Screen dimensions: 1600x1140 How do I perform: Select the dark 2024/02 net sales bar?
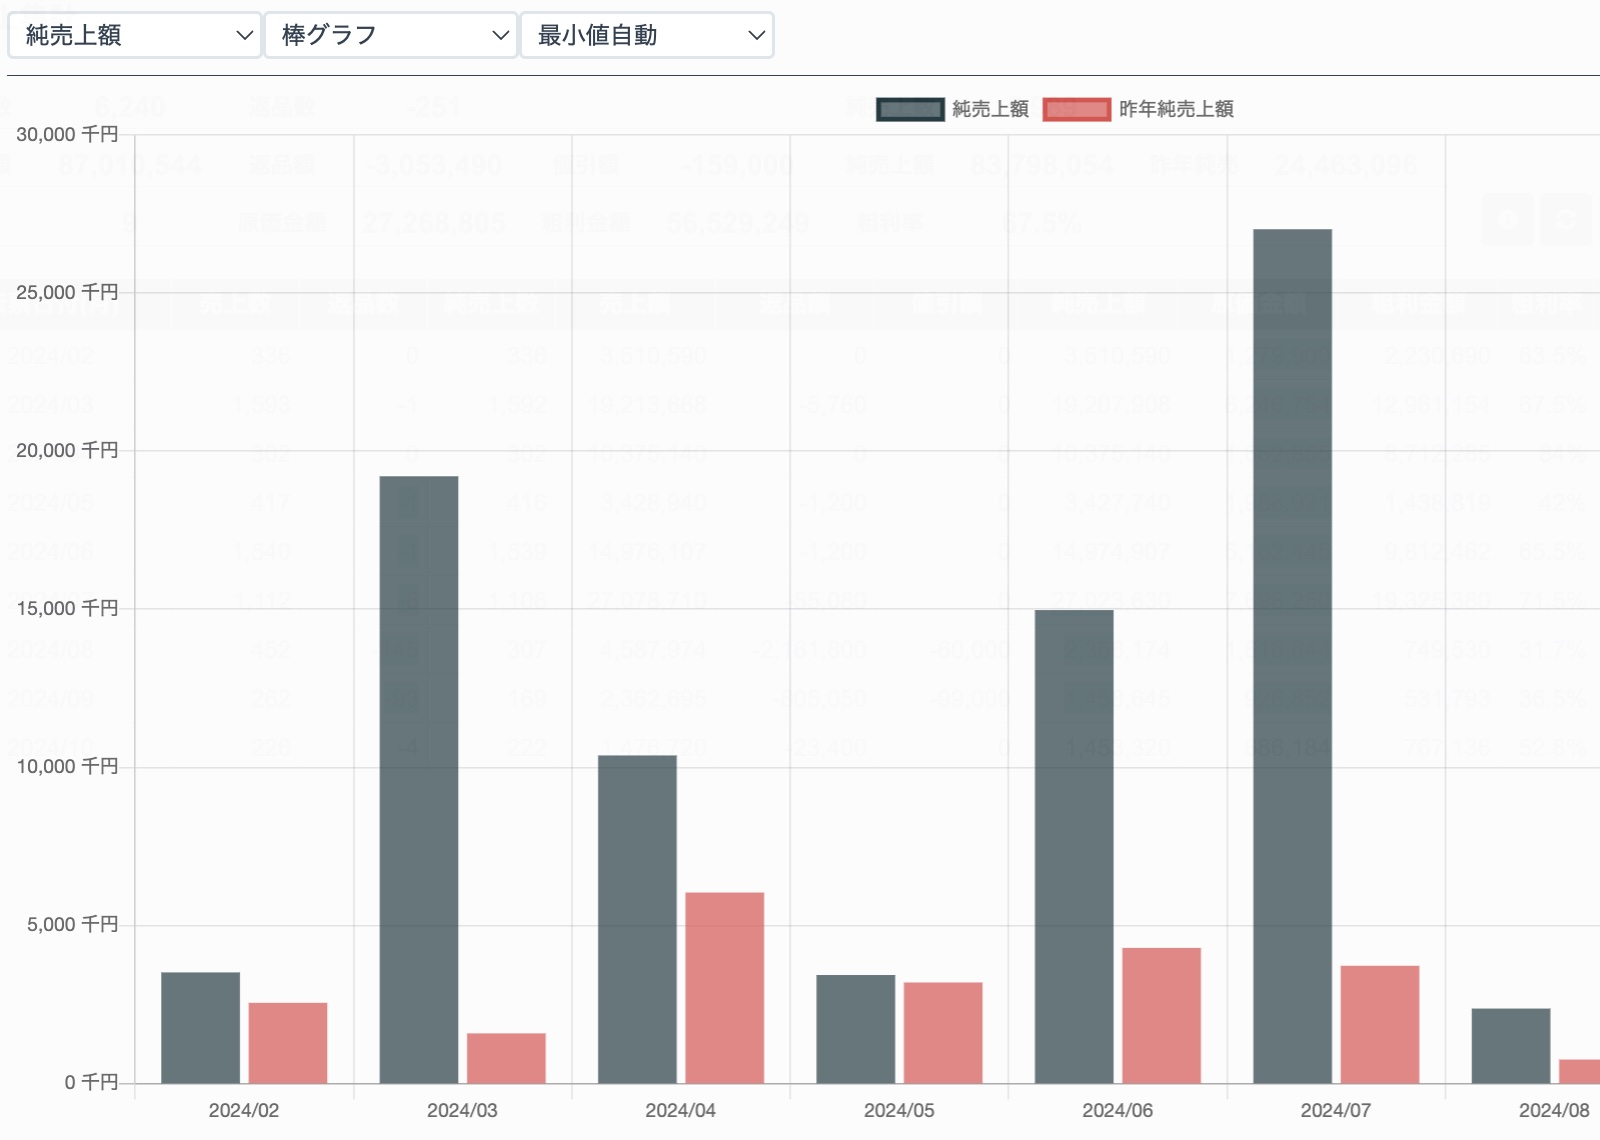(x=200, y=1027)
